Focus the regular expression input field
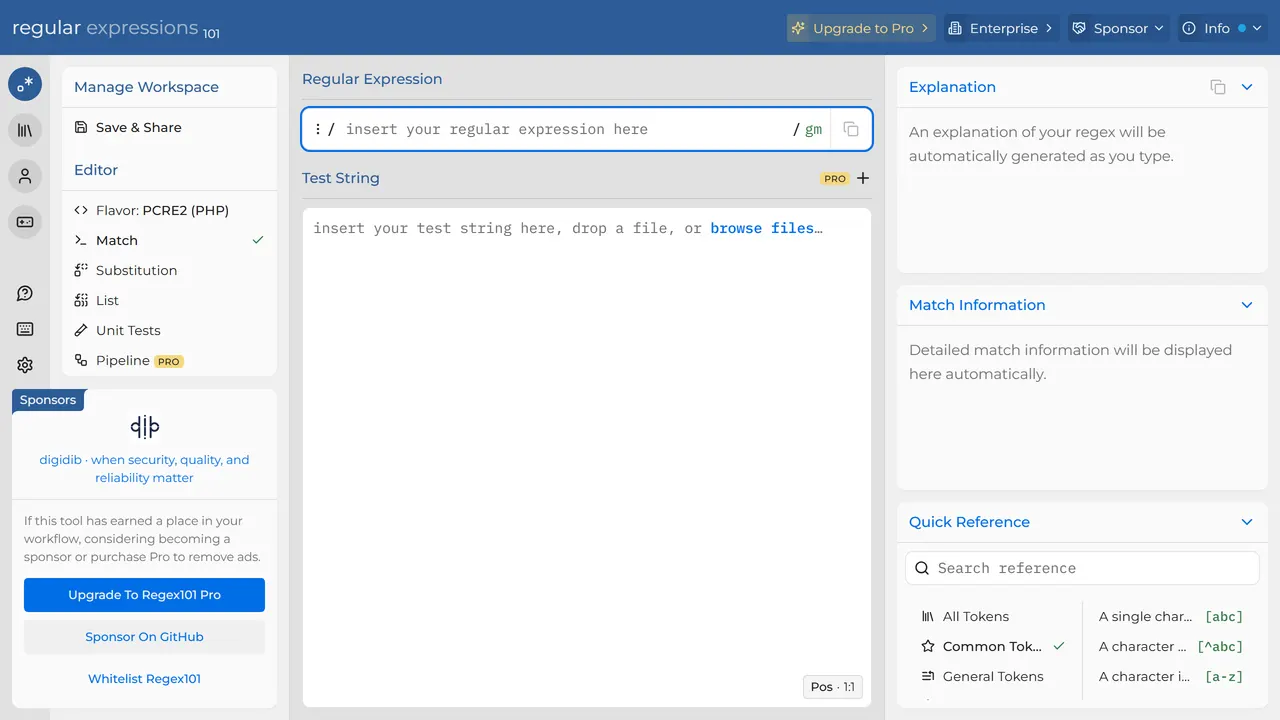The height and width of the screenshot is (720, 1280). coord(566,129)
